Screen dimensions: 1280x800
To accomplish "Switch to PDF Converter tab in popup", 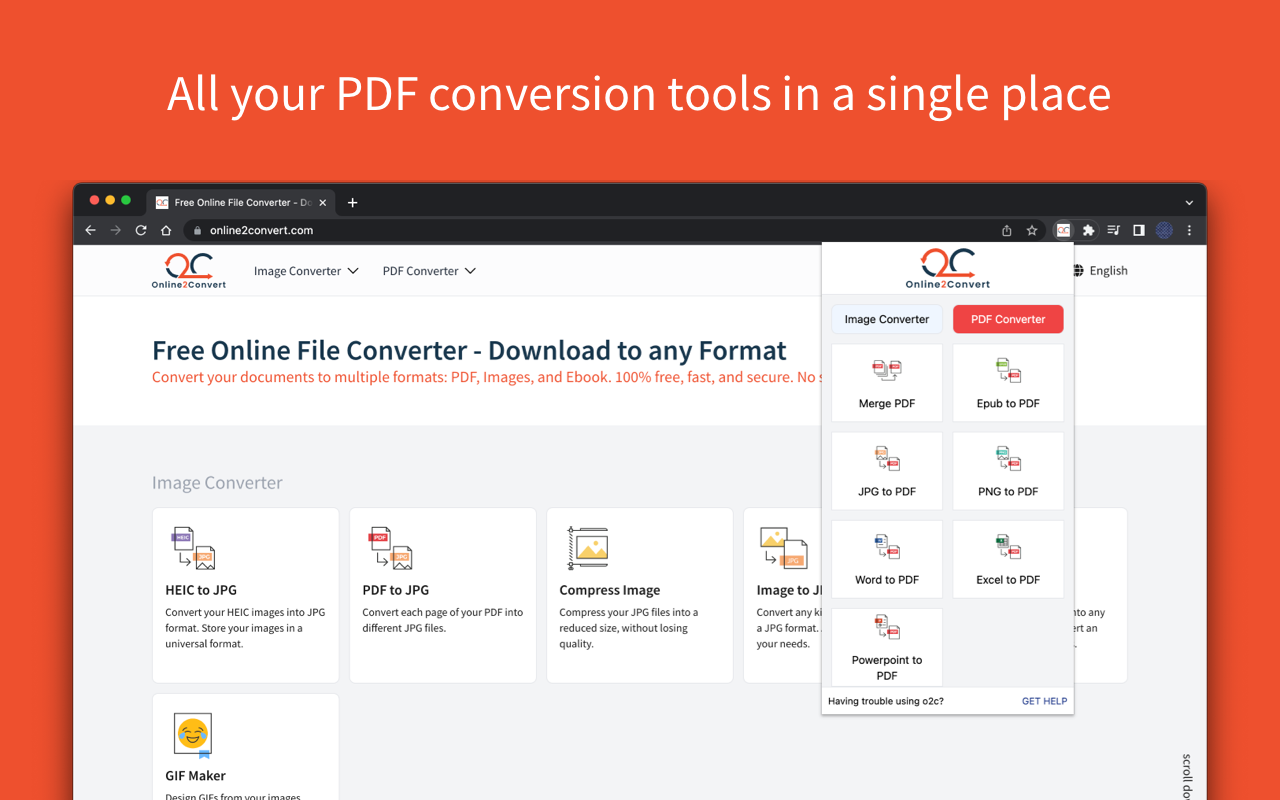I will [1008, 319].
